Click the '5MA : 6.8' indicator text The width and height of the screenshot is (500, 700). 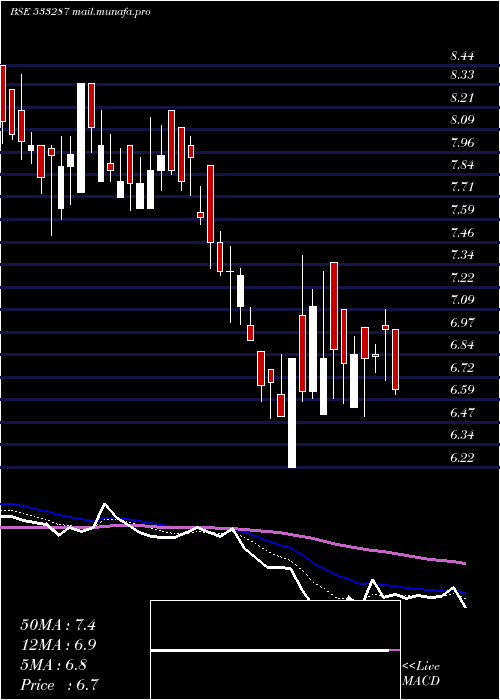tap(54, 665)
